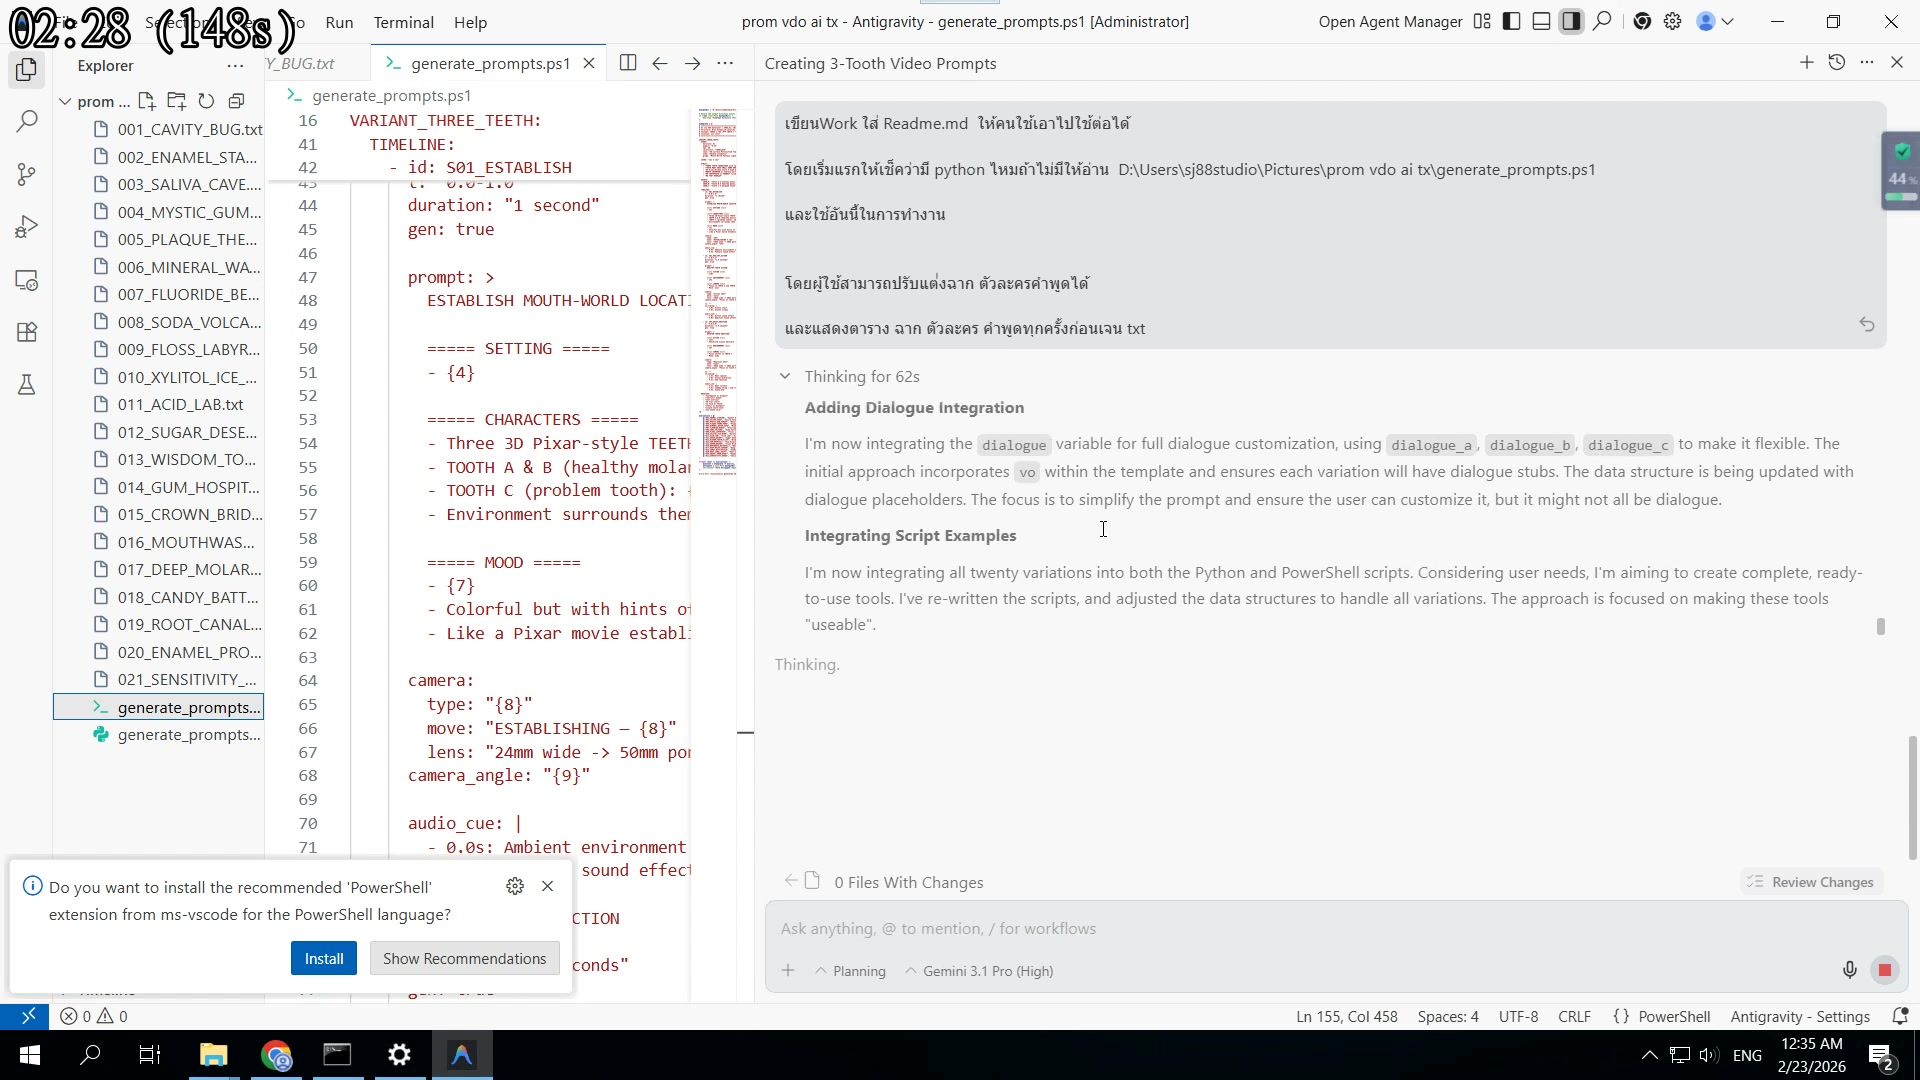Screen dimensions: 1920x1080
Task: Open the Run and Debug view
Action: [x=27, y=227]
